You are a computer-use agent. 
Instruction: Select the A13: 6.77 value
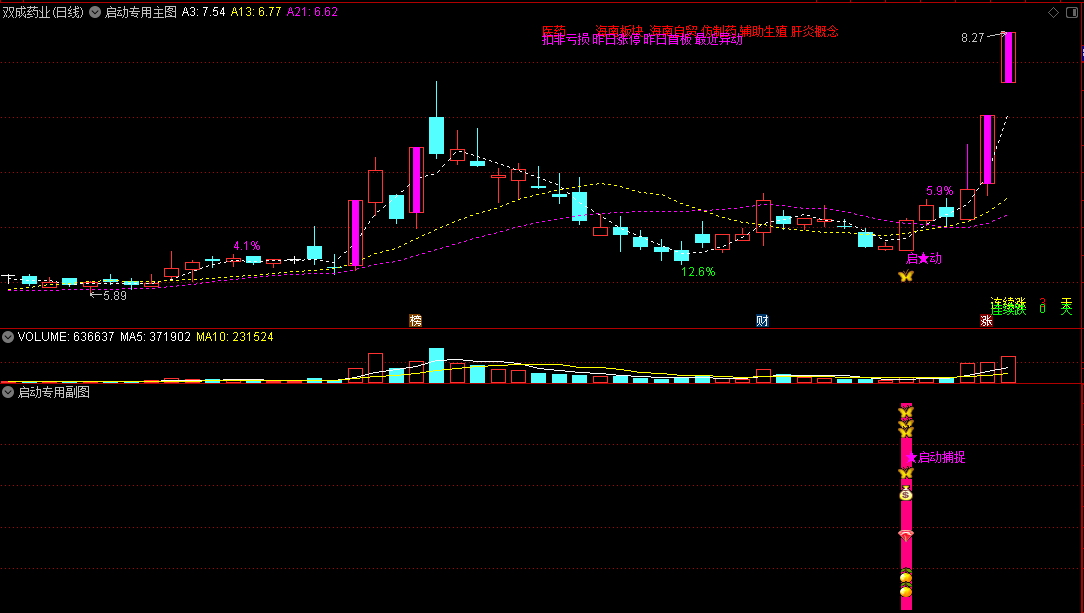pyautogui.click(x=256, y=12)
